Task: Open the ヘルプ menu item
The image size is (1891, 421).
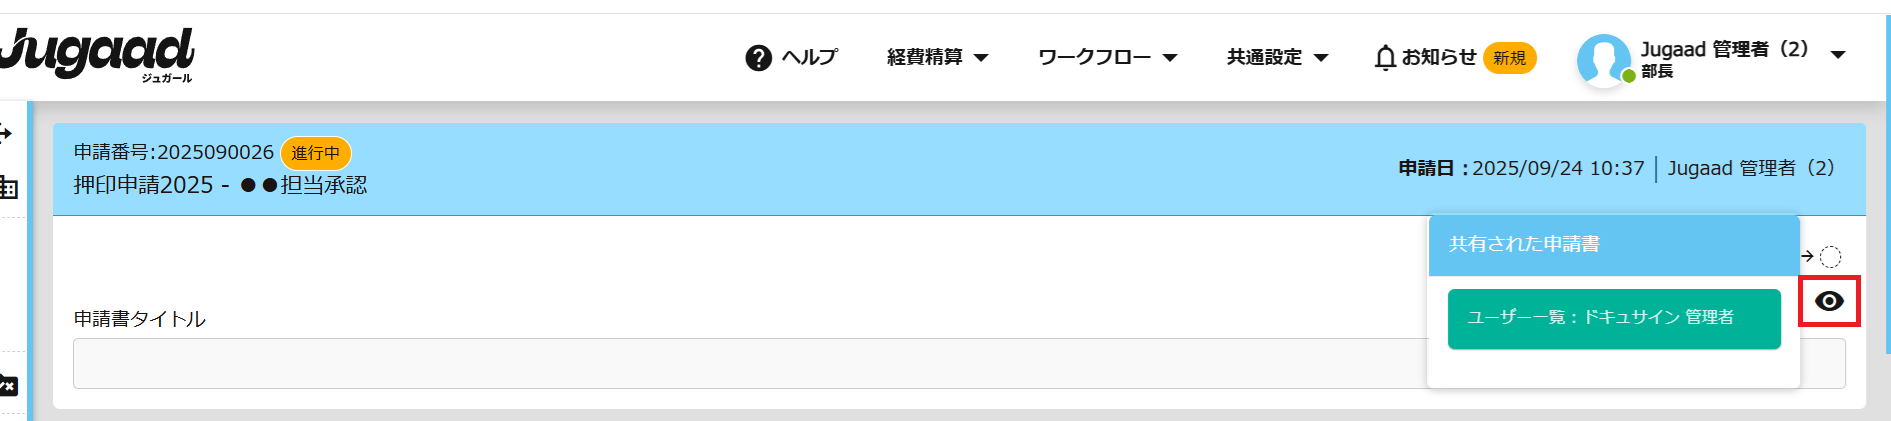Action: click(809, 57)
